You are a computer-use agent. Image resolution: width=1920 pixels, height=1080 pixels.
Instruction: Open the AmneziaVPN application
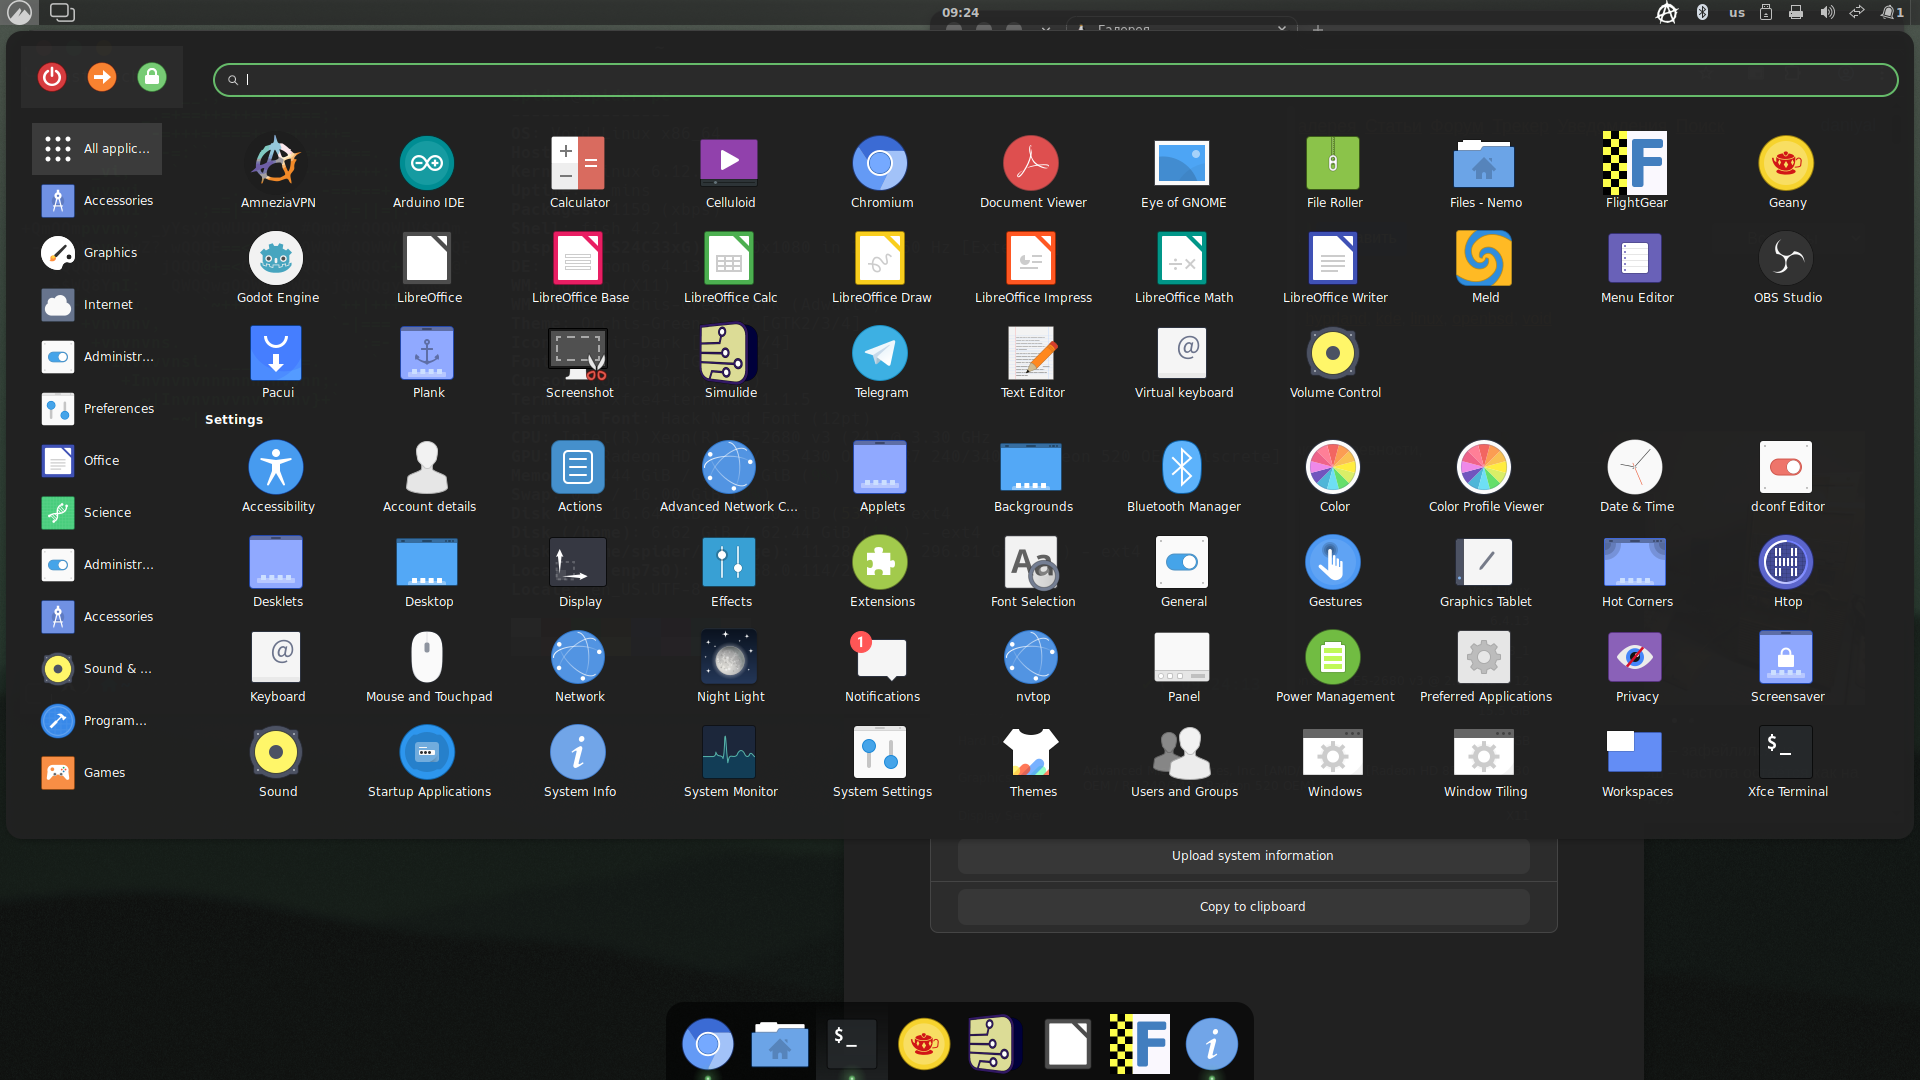coord(276,164)
